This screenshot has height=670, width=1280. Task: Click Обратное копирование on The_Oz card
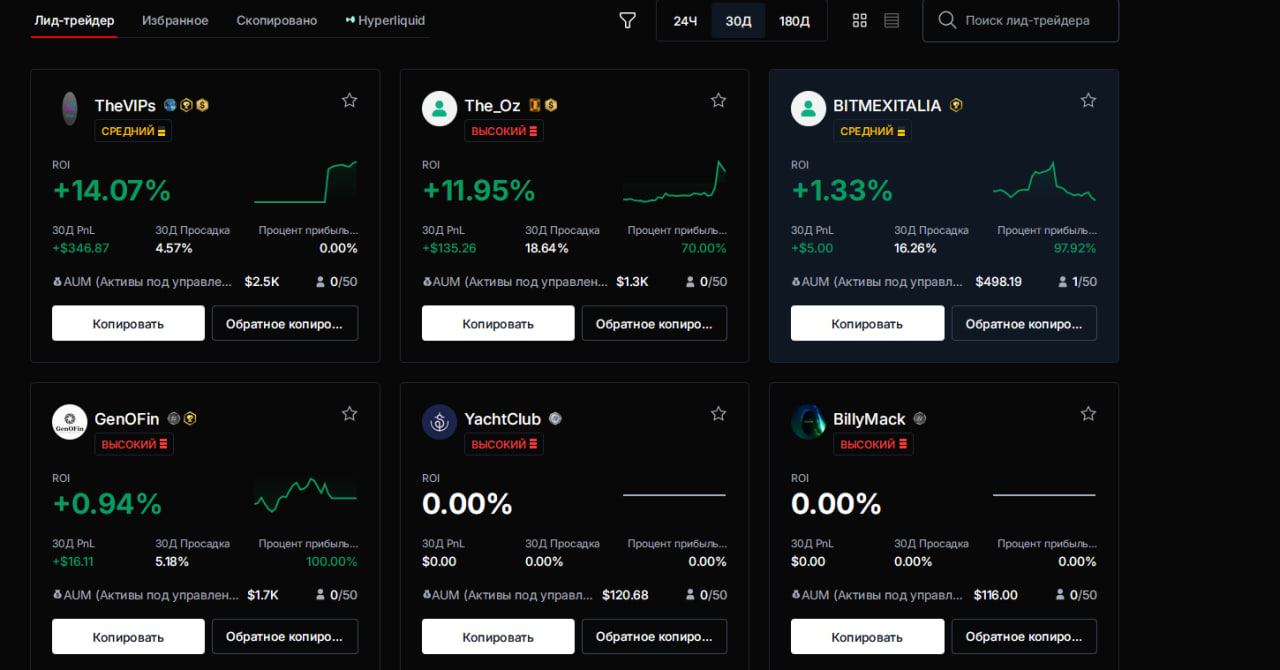tap(654, 323)
